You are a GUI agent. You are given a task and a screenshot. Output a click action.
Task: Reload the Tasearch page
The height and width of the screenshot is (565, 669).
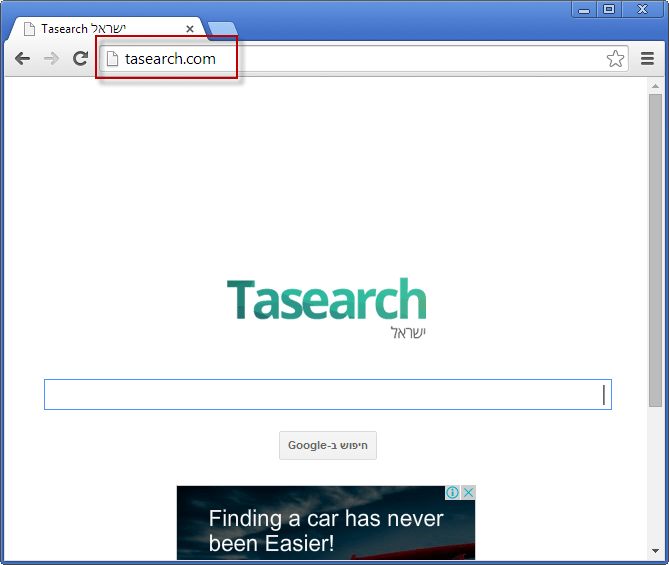pos(80,58)
